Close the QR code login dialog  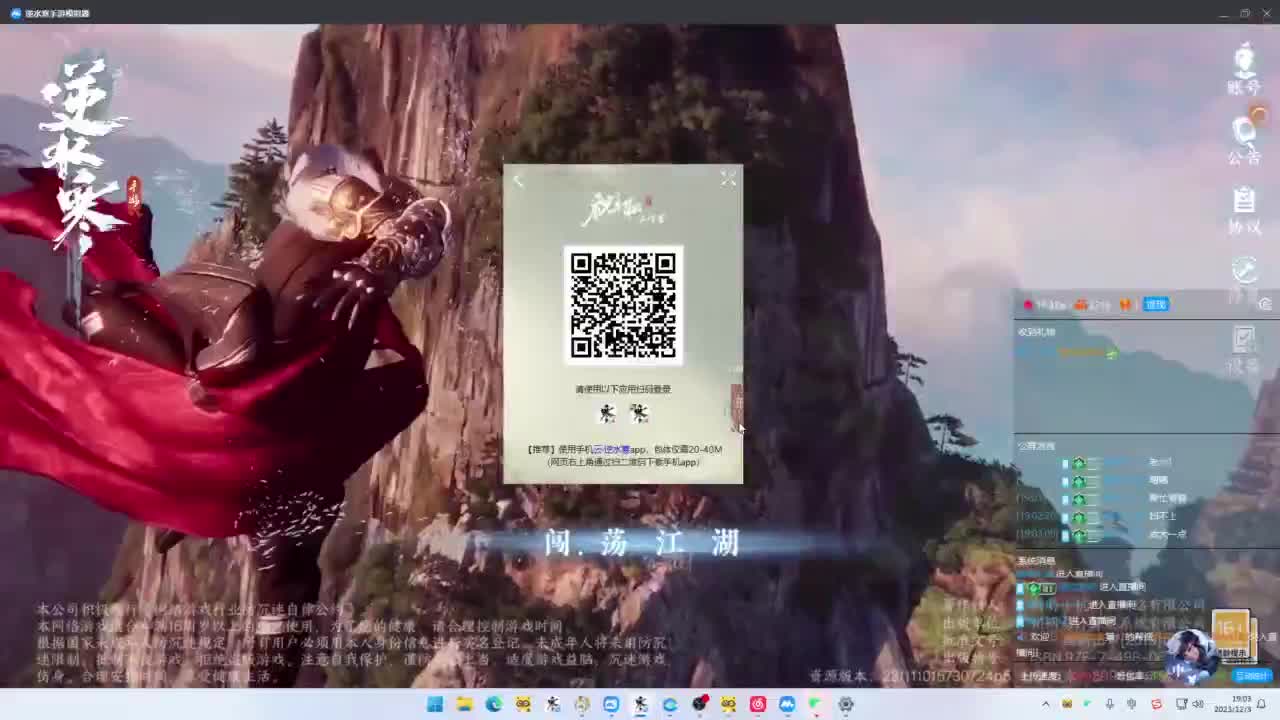(728, 178)
